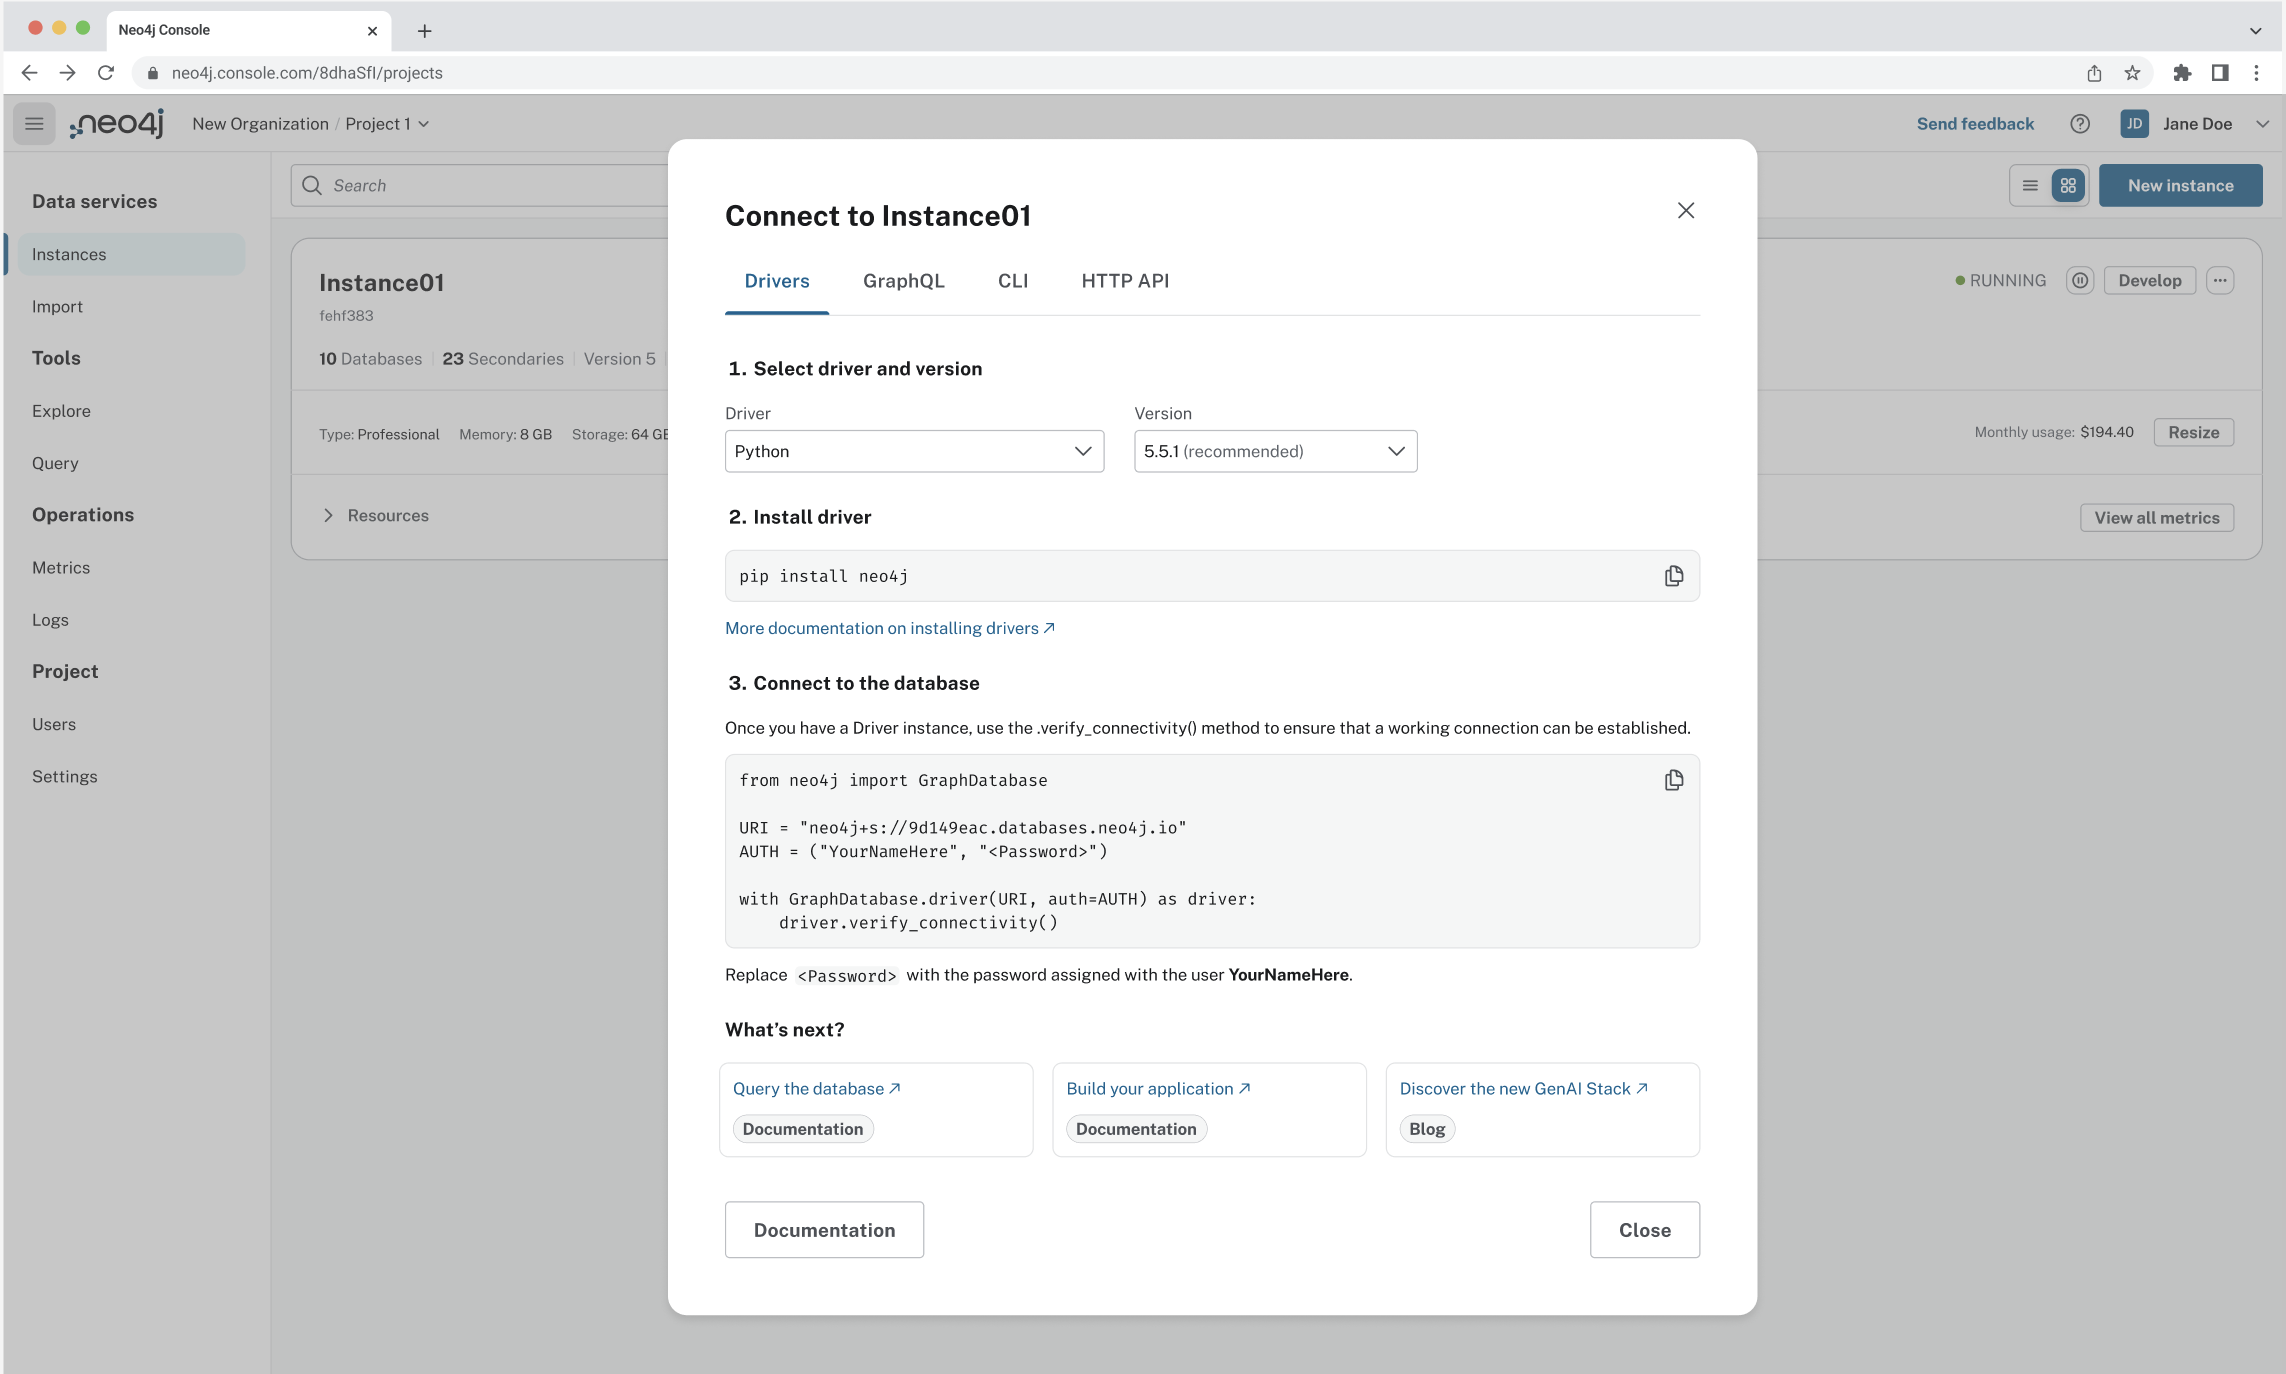Open Import in the sidebar

click(x=57, y=306)
